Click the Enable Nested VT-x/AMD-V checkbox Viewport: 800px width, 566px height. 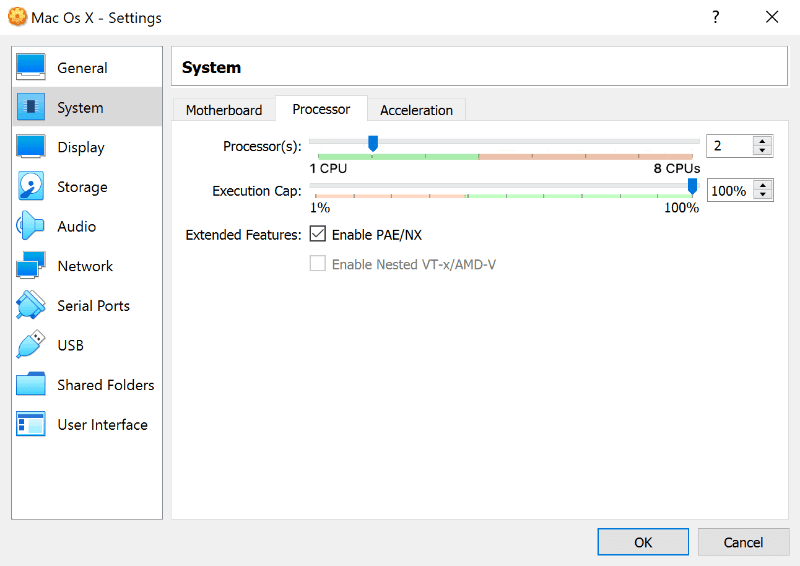[x=318, y=264]
